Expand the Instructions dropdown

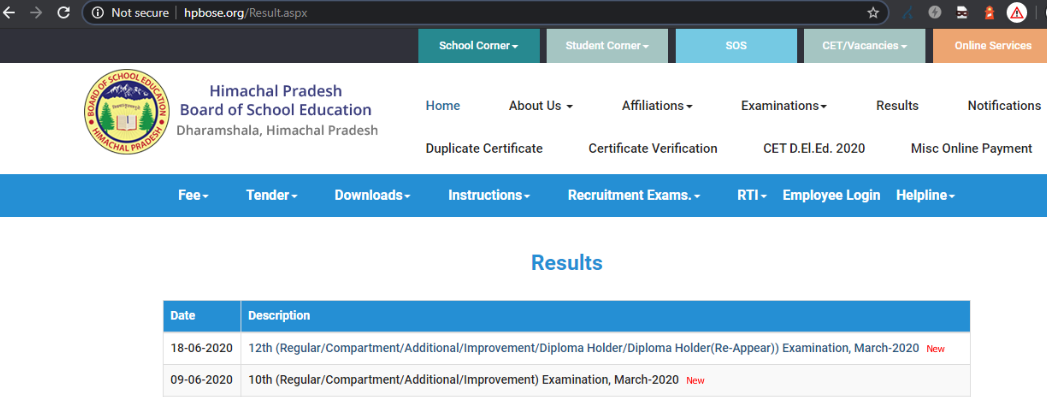tap(489, 195)
